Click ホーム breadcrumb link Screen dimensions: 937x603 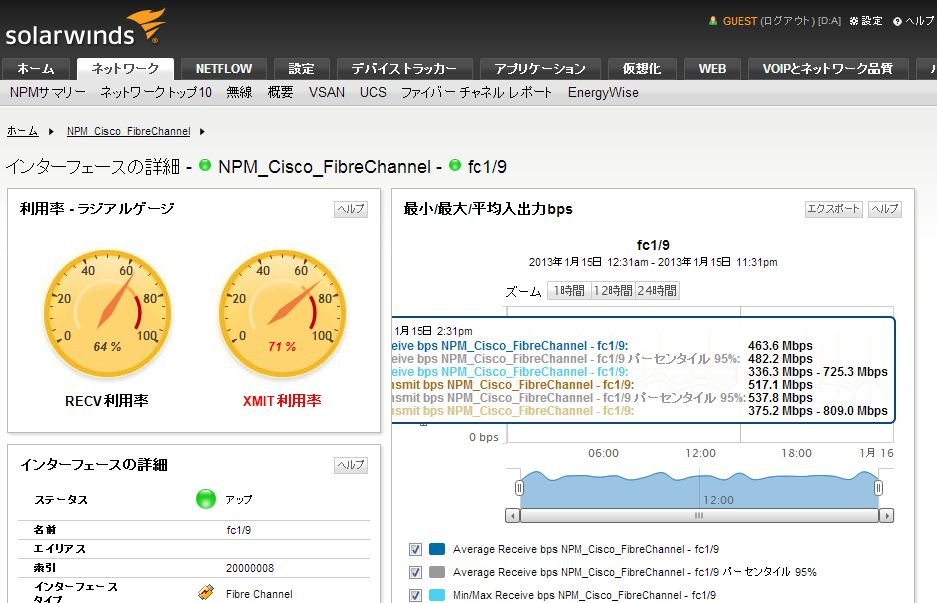tap(23, 131)
